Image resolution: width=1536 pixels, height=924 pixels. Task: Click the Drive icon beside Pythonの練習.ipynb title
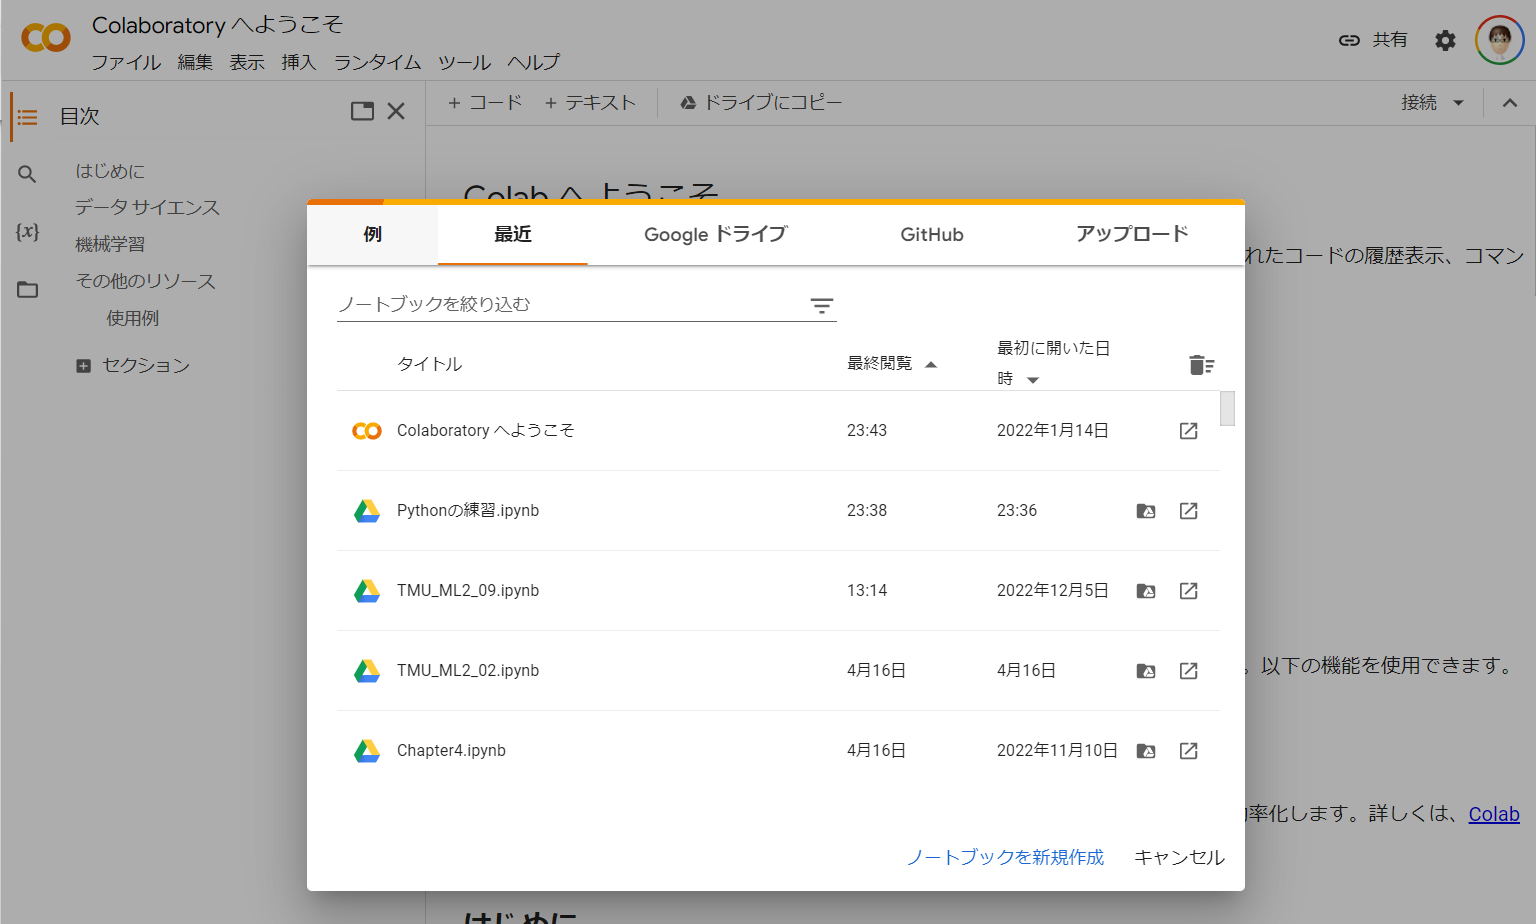click(367, 511)
